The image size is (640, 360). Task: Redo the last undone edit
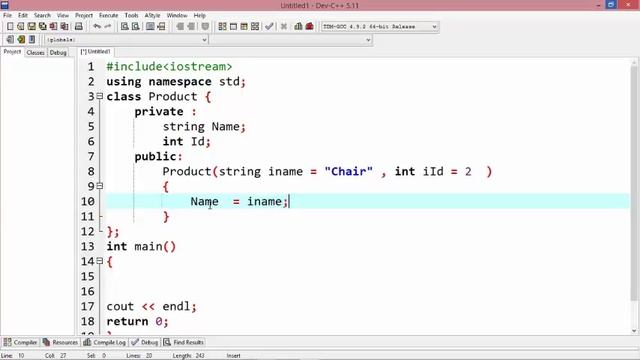click(108, 27)
